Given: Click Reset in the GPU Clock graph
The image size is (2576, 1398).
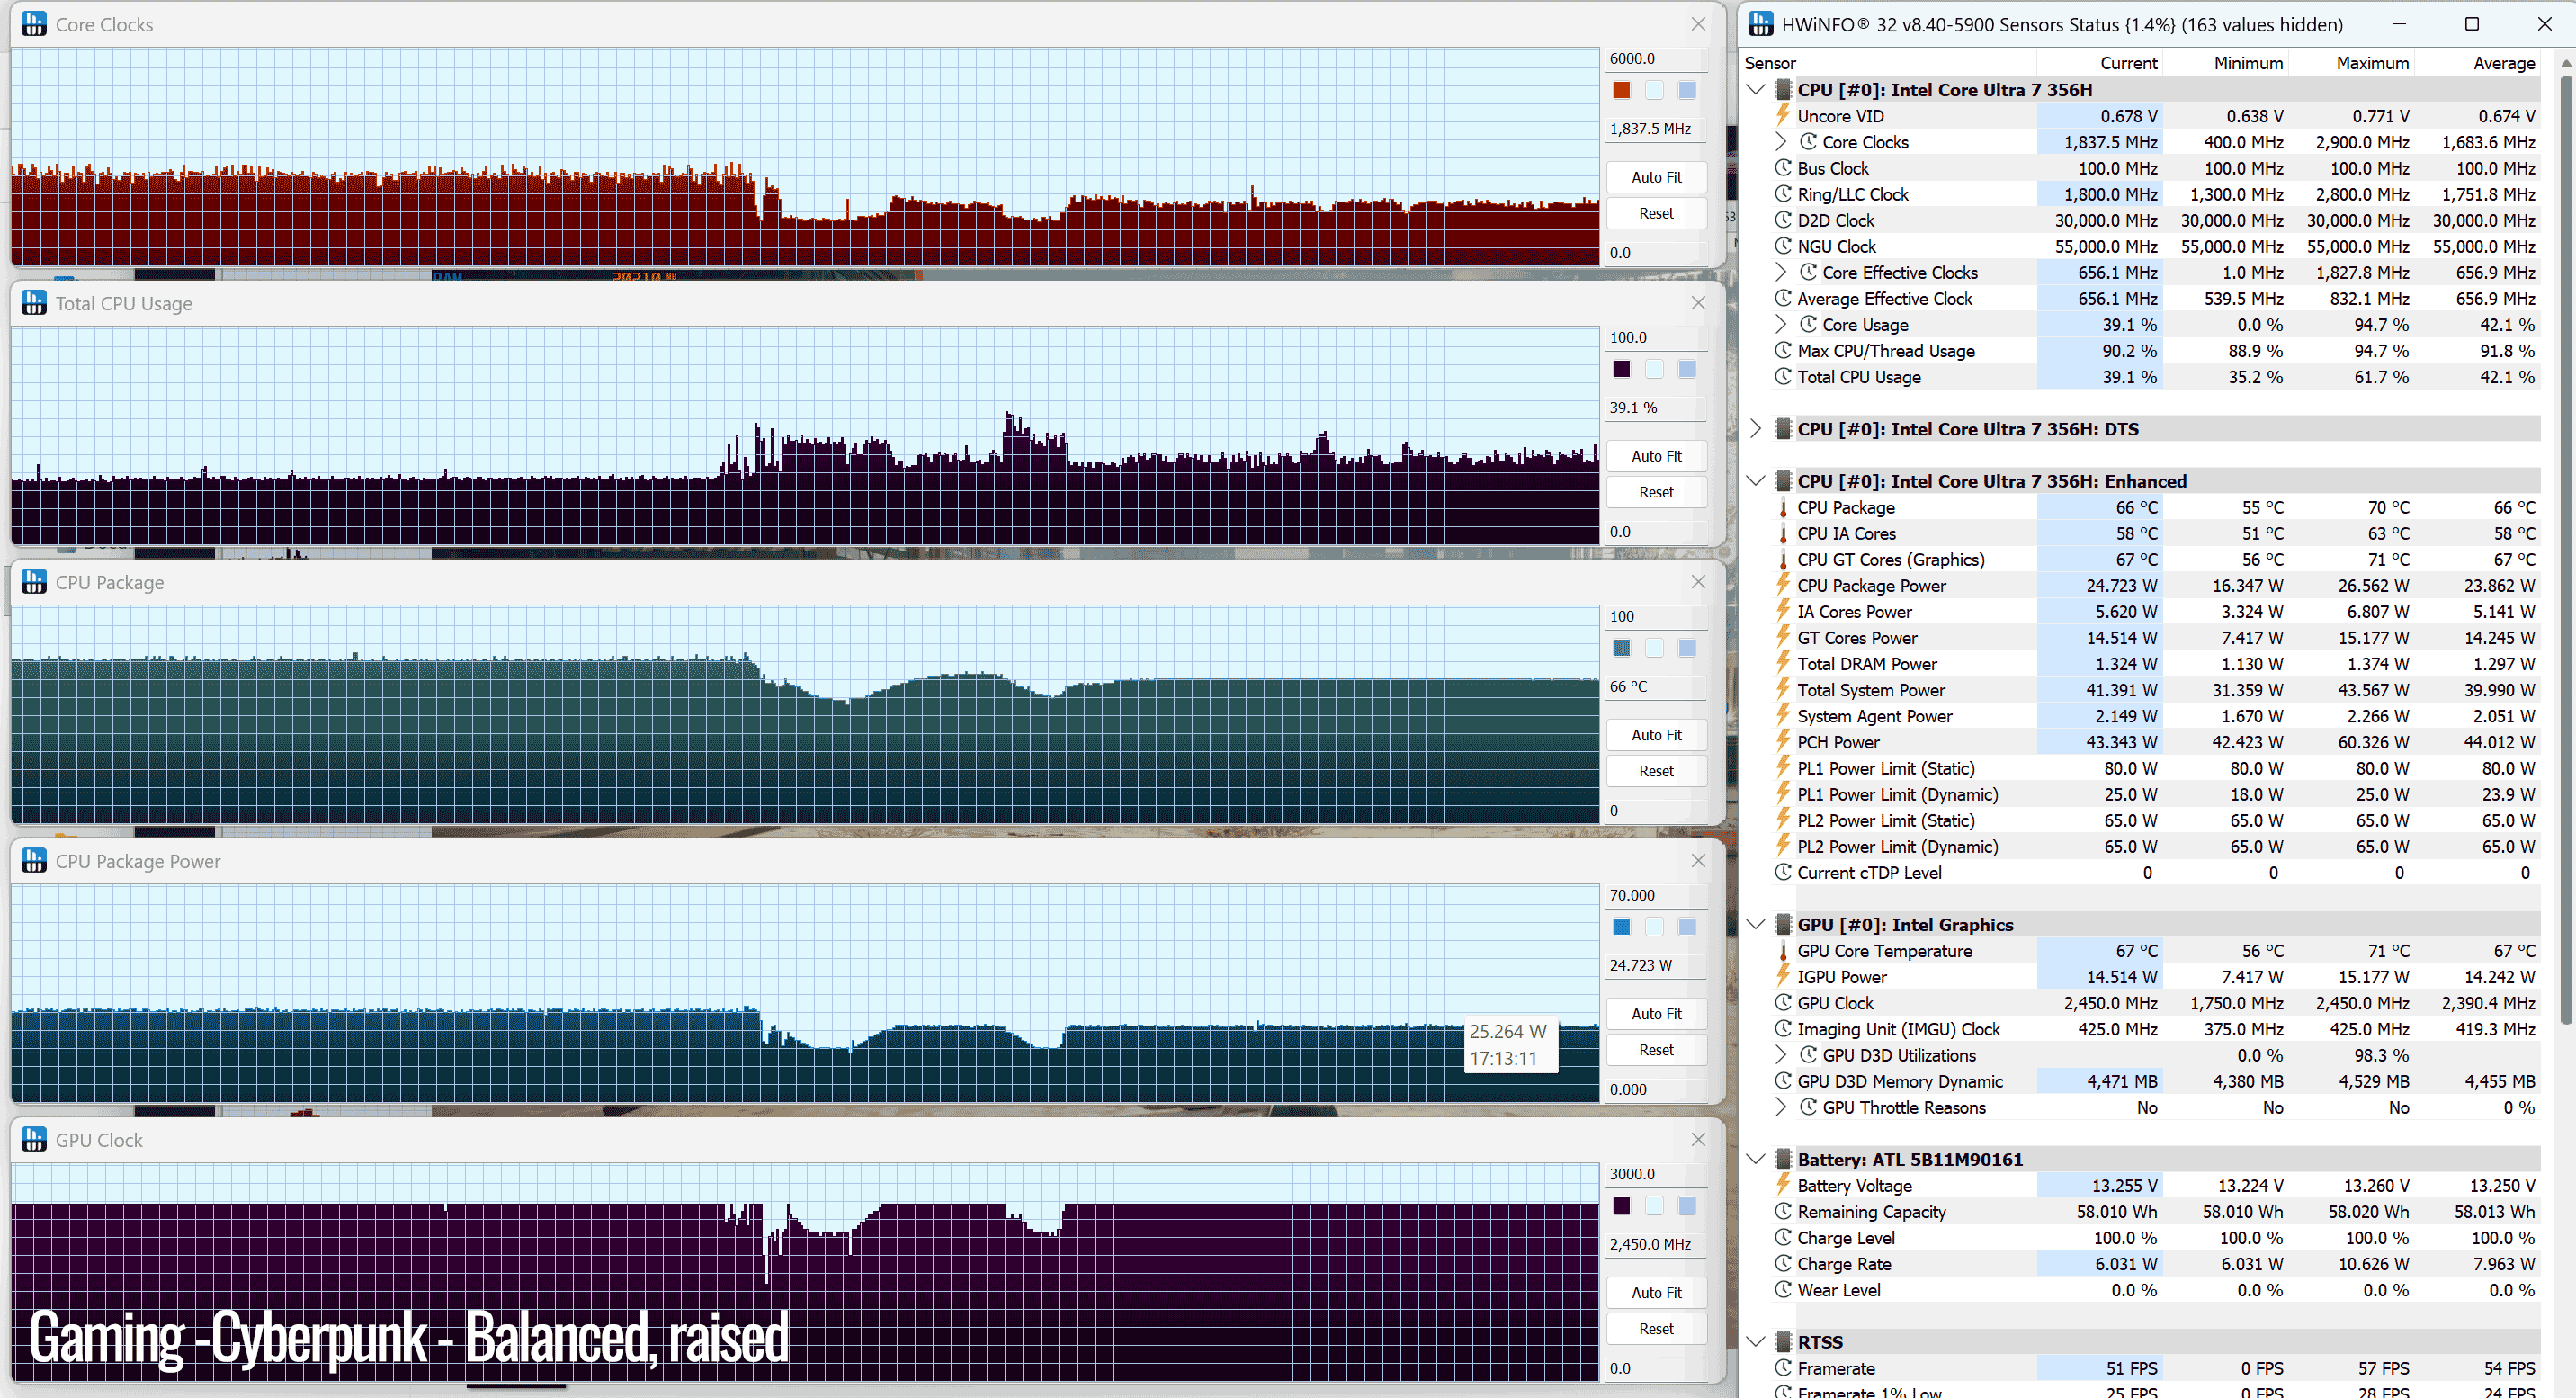Looking at the screenshot, I should tap(1656, 1329).
